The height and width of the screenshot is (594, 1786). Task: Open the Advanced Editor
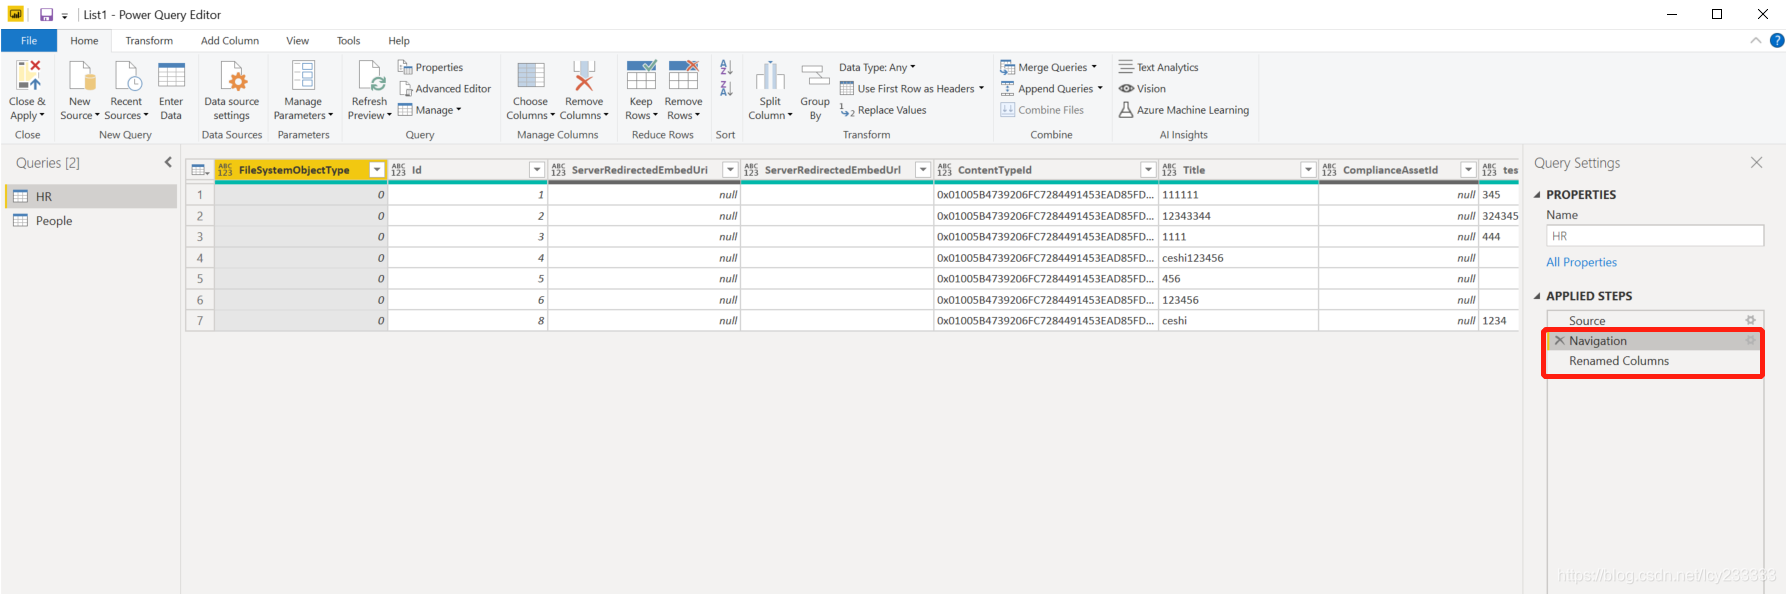coord(445,89)
